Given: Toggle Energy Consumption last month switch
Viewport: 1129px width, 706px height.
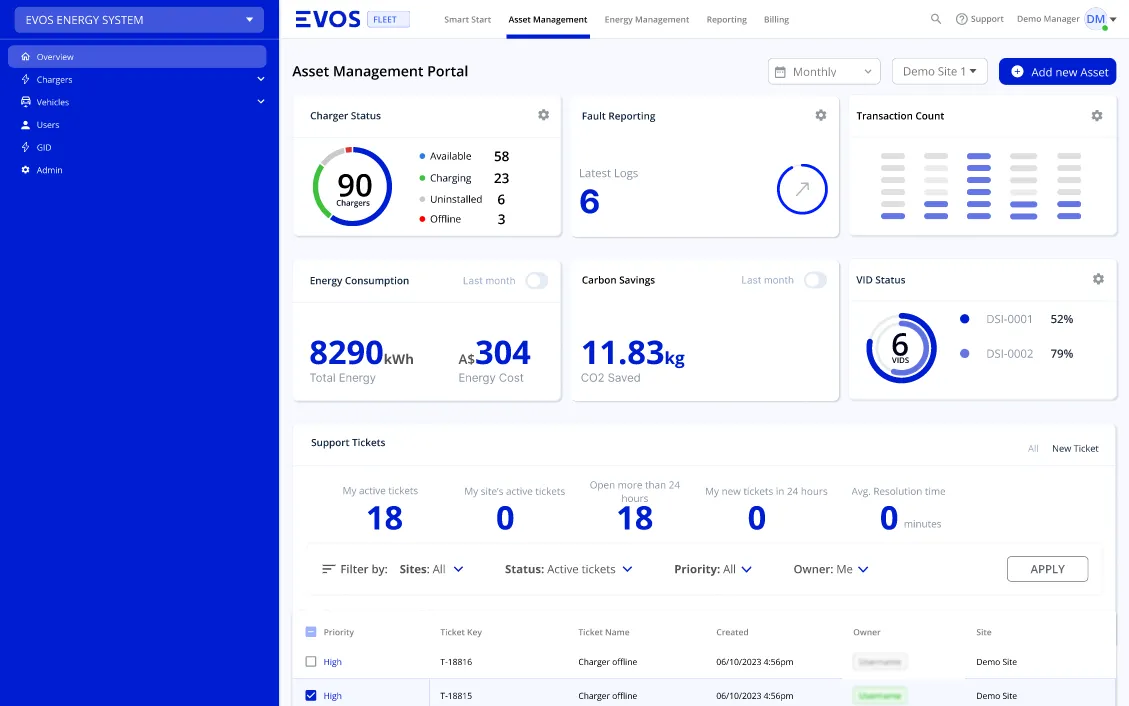Looking at the screenshot, I should coord(536,280).
